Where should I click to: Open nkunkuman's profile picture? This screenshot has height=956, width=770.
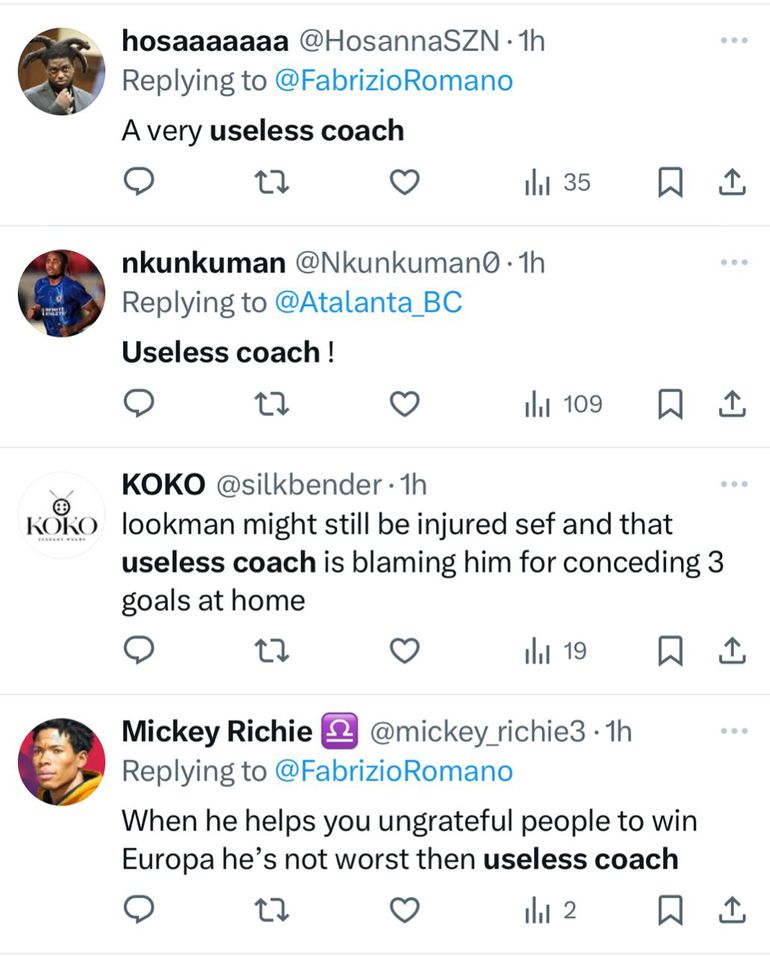click(x=61, y=292)
